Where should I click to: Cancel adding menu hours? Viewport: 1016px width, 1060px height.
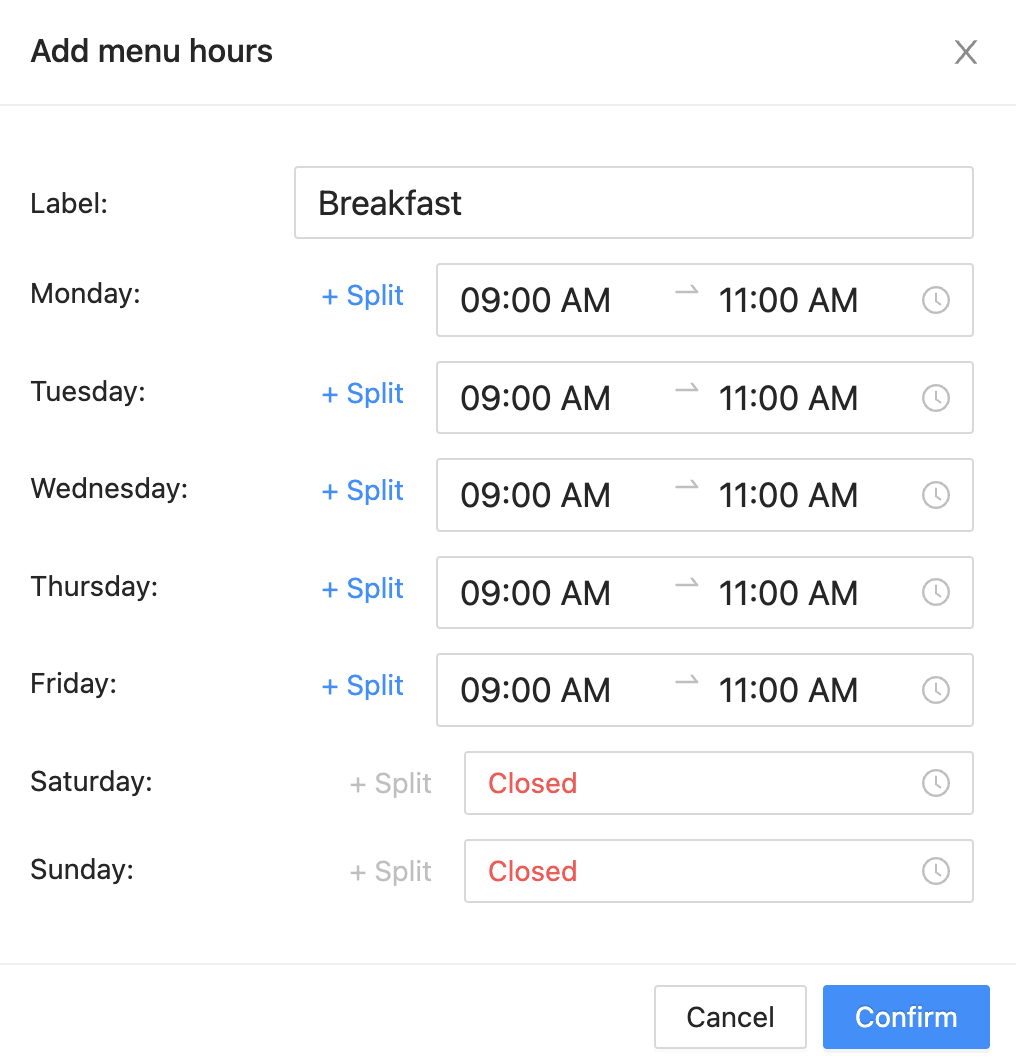pyautogui.click(x=730, y=1017)
